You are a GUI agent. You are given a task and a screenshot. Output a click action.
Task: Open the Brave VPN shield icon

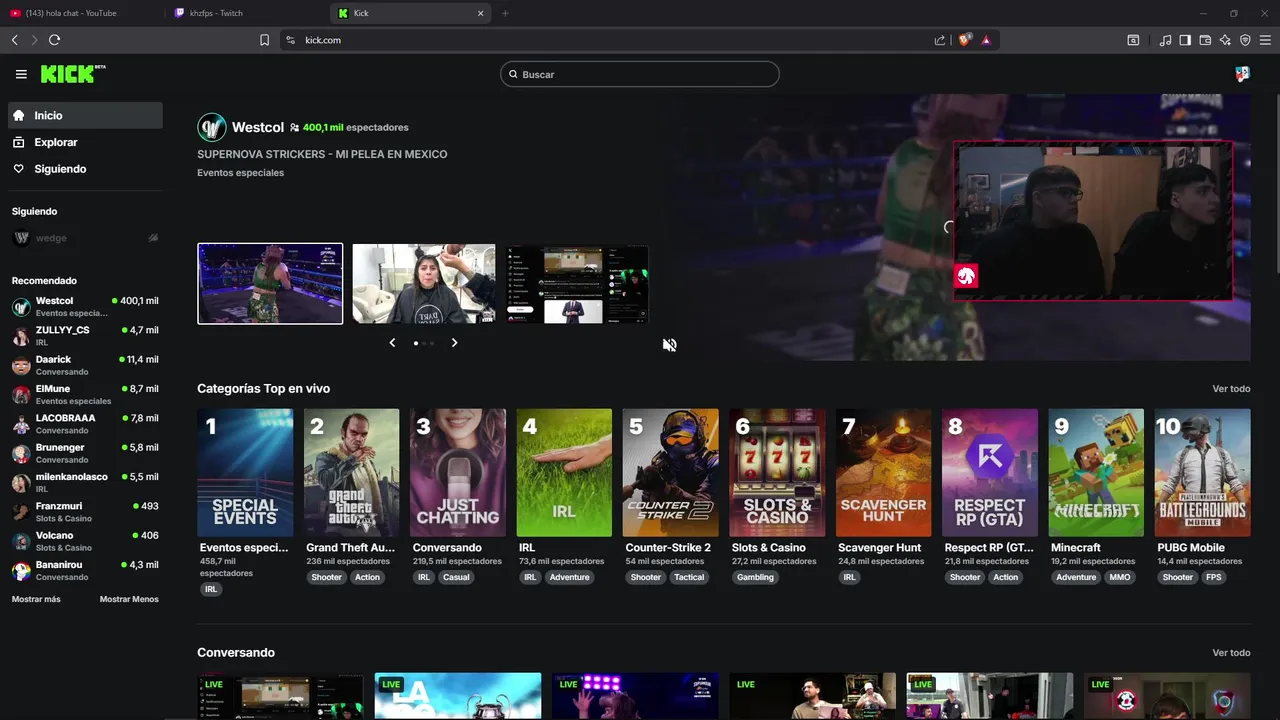[x=1245, y=40]
